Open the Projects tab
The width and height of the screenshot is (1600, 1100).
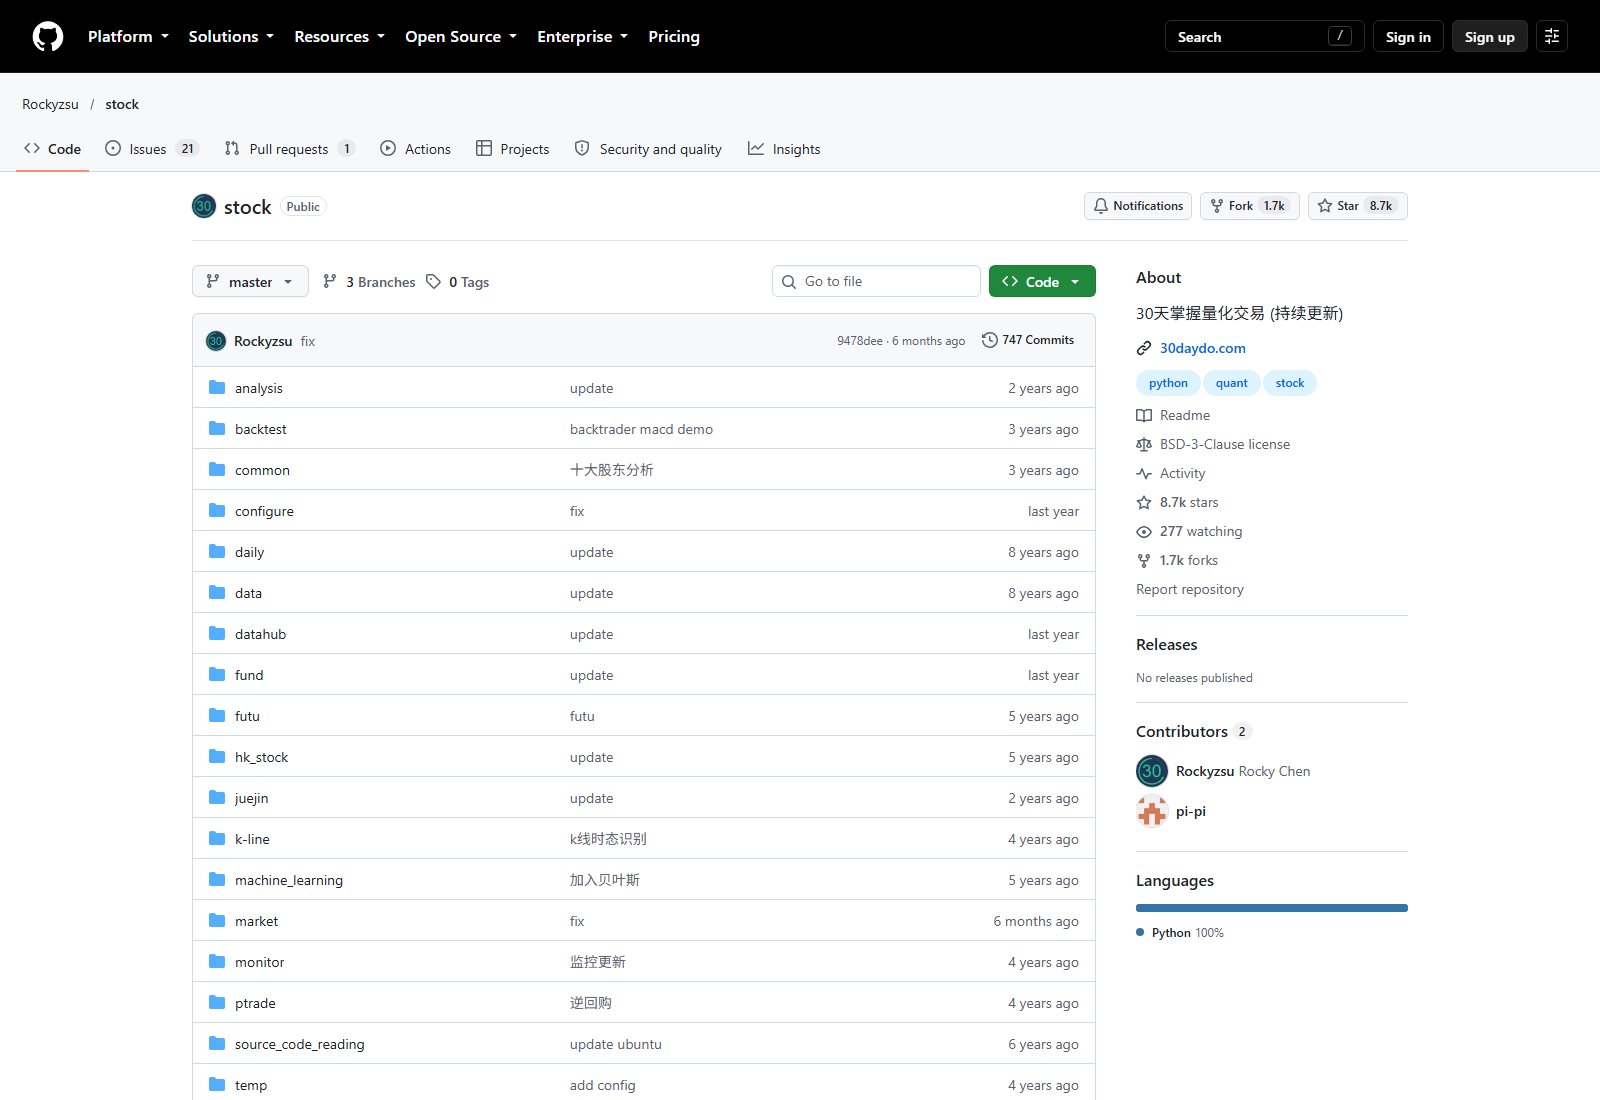click(x=513, y=149)
